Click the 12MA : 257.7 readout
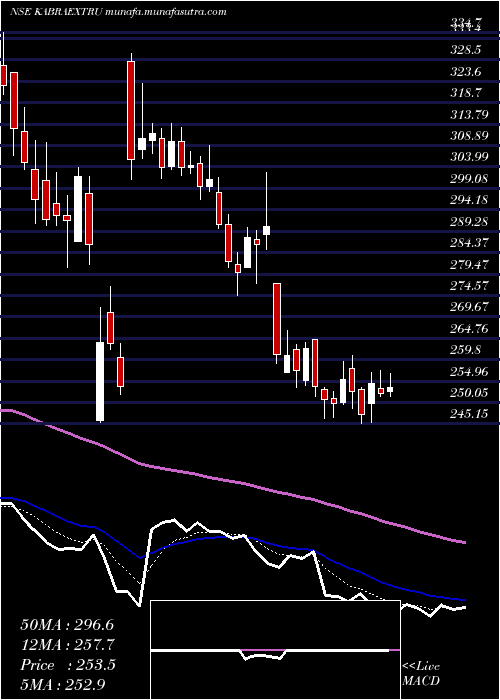Image resolution: width=500 pixels, height=700 pixels. 68,645
